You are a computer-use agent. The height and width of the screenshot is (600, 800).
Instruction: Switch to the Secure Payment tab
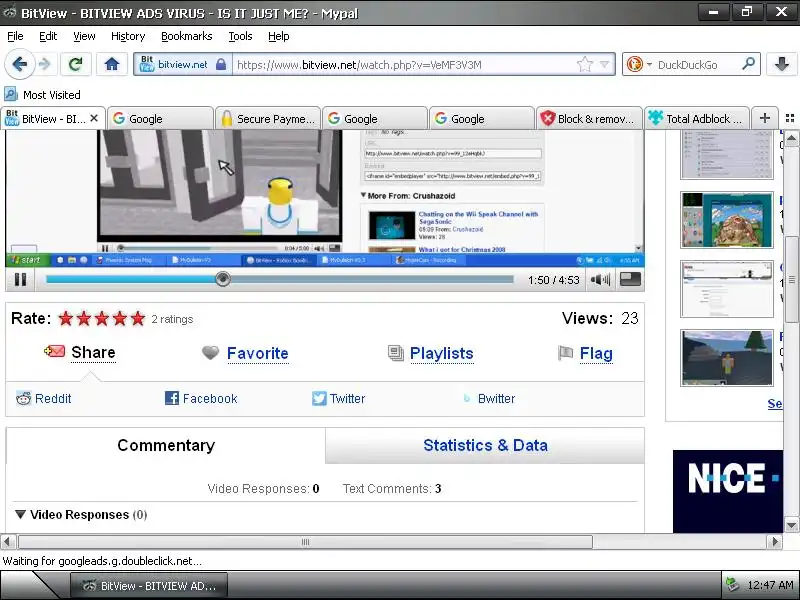click(x=268, y=118)
